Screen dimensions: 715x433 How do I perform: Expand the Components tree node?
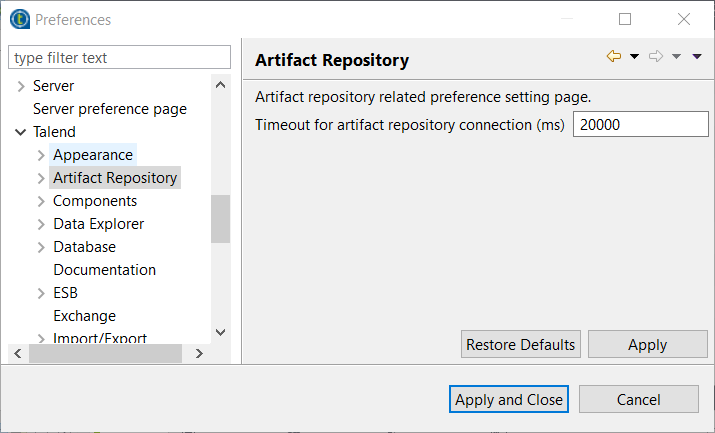point(41,201)
